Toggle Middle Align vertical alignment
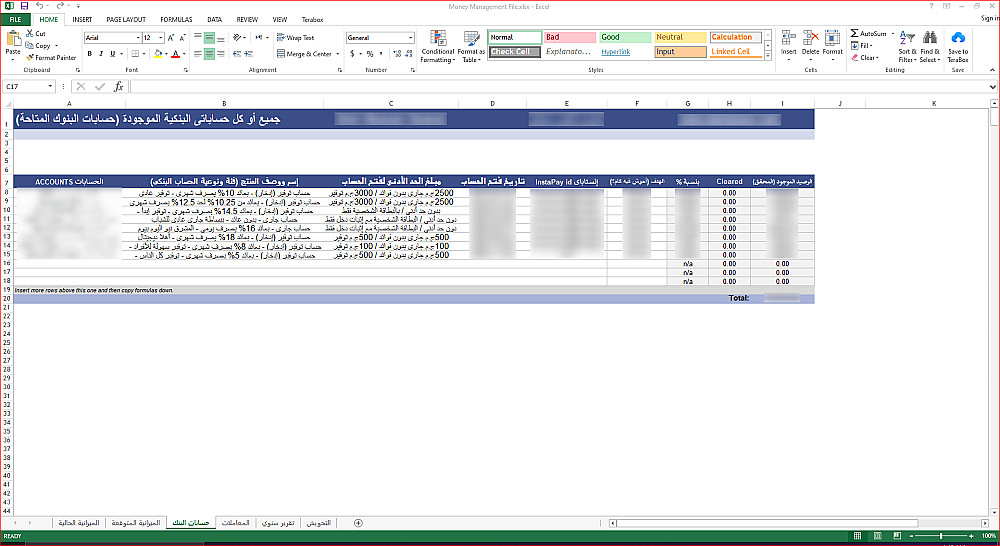This screenshot has width=1000, height=546. (x=209, y=38)
